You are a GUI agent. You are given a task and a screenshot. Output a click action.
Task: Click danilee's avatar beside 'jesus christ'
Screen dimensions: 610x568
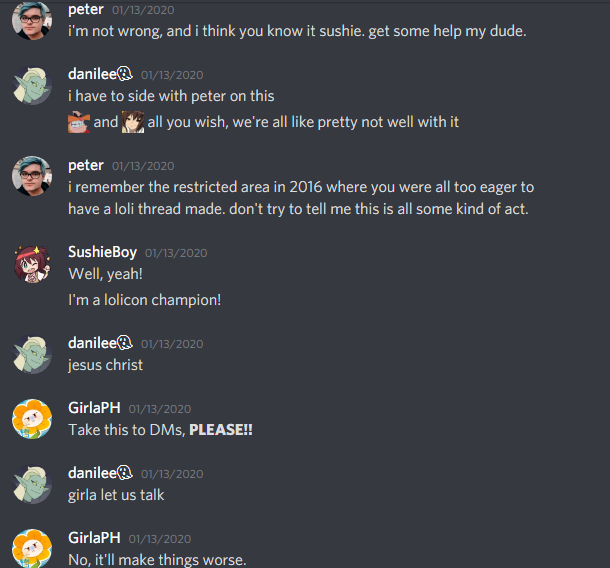coord(32,354)
